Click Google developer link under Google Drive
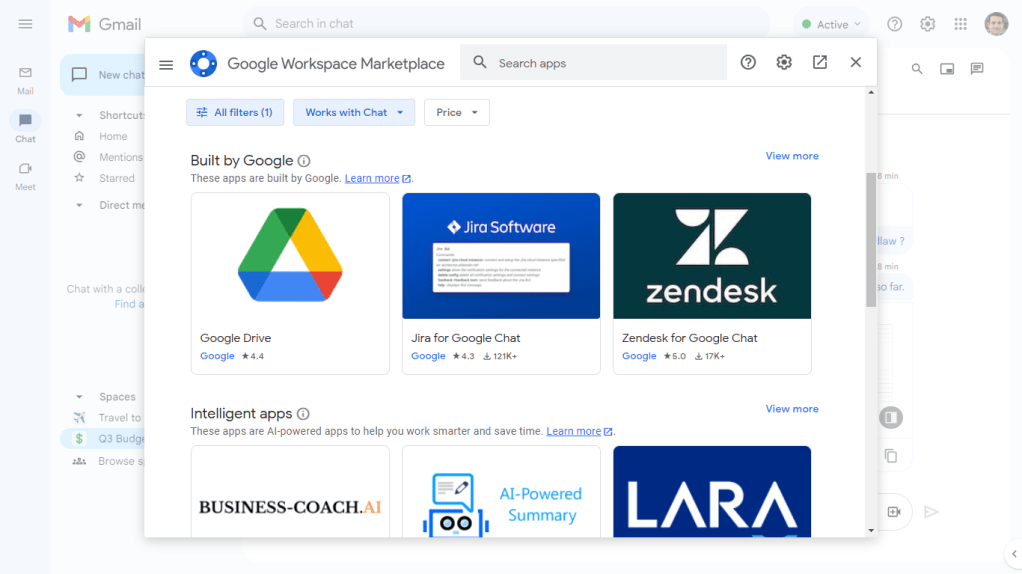The height and width of the screenshot is (574, 1022). tap(217, 356)
